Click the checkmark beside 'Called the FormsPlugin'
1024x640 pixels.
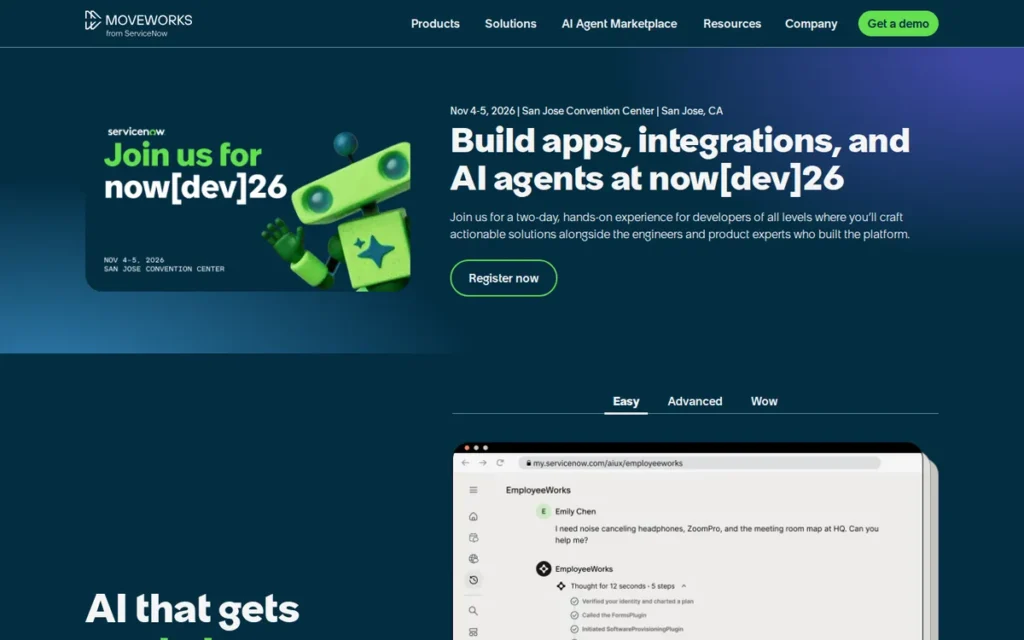574,615
